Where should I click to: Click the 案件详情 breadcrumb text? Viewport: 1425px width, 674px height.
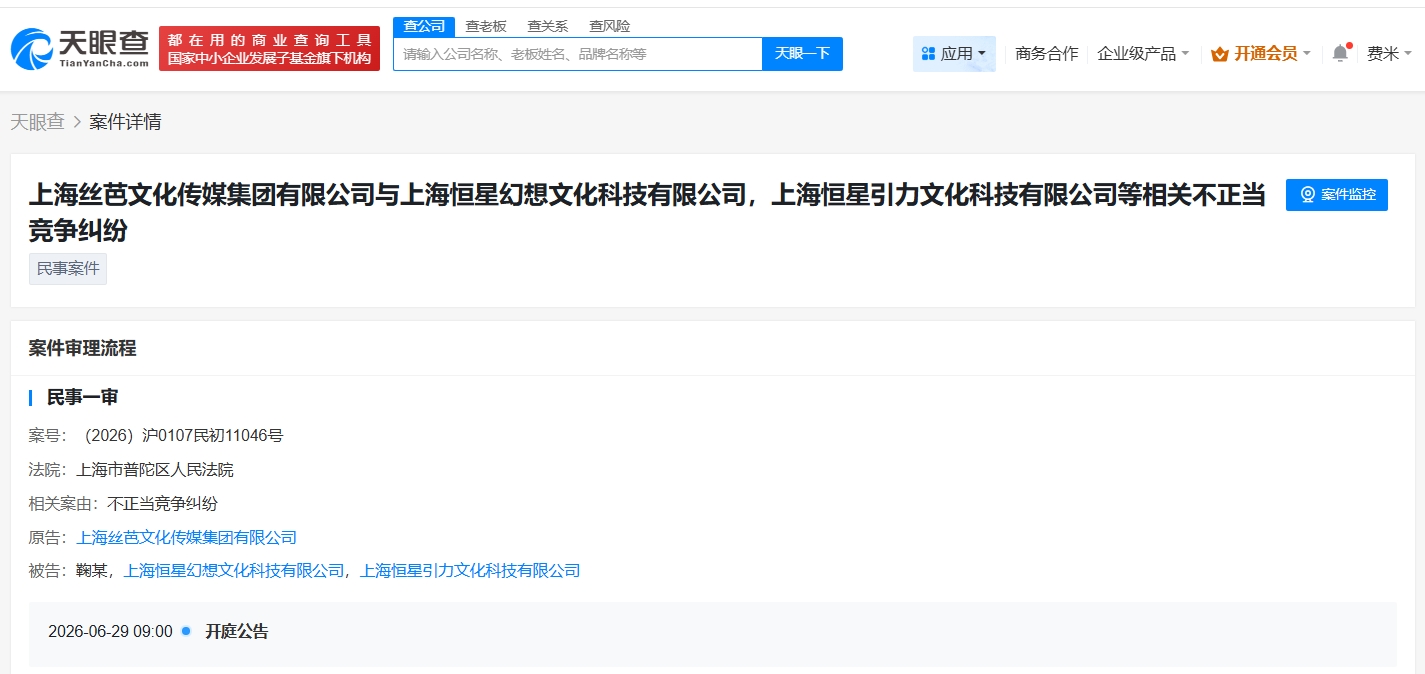(x=125, y=122)
